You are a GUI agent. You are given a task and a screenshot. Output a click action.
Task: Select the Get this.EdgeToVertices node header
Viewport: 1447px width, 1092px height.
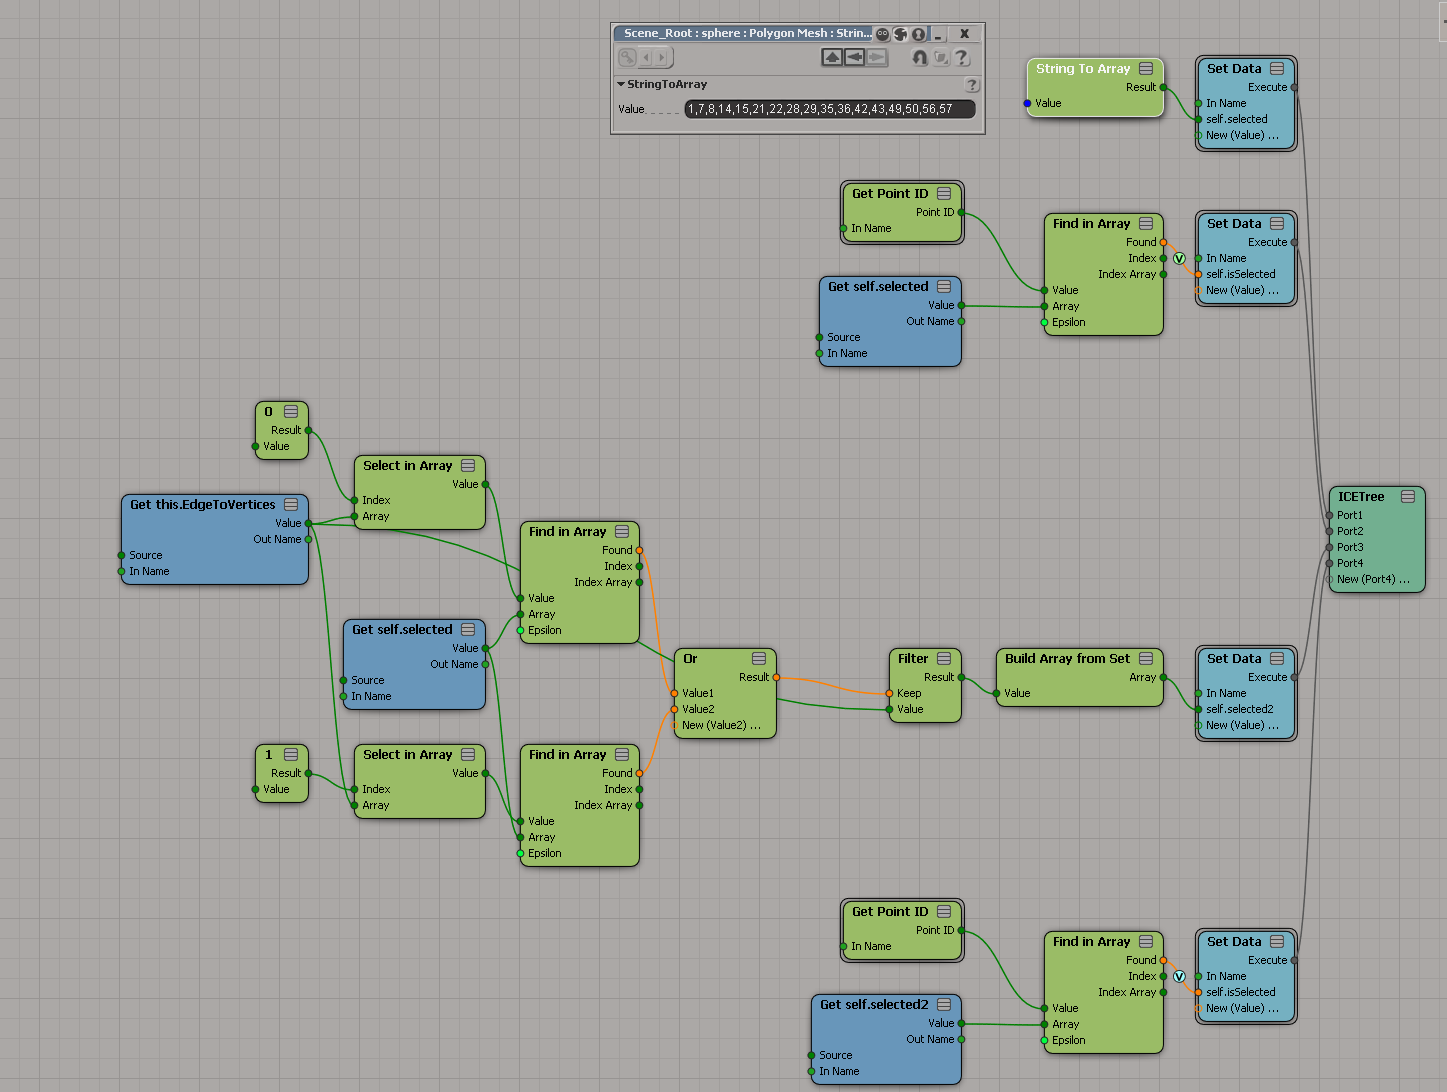202,505
